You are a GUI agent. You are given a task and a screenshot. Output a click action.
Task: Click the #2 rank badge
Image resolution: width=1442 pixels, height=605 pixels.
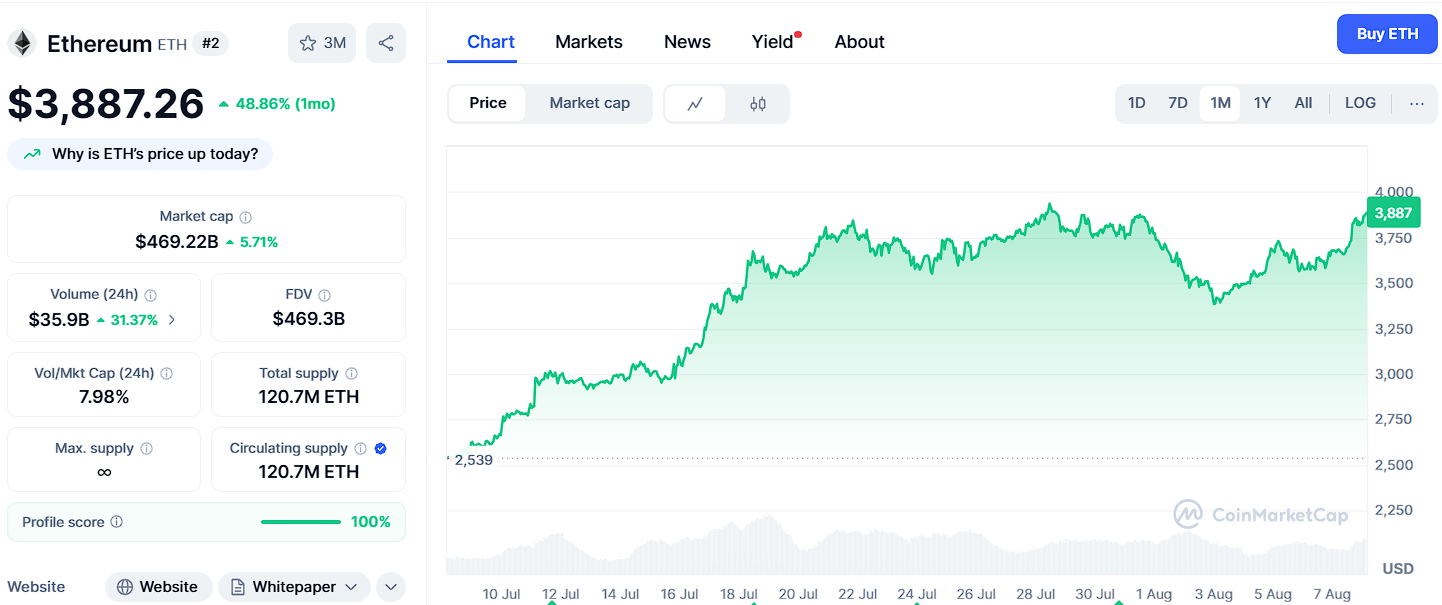[x=210, y=43]
